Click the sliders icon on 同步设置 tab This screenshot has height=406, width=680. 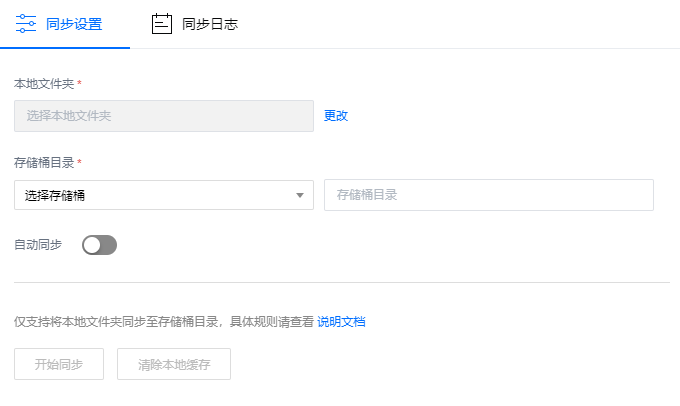coord(26,23)
